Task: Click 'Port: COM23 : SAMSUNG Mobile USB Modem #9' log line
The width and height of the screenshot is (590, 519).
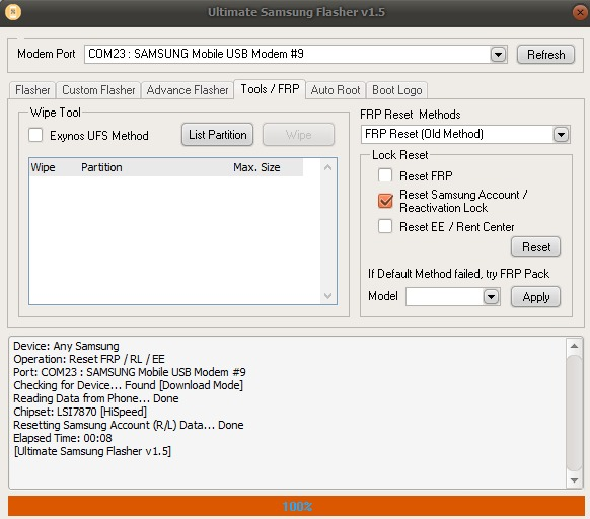Action: (x=129, y=372)
